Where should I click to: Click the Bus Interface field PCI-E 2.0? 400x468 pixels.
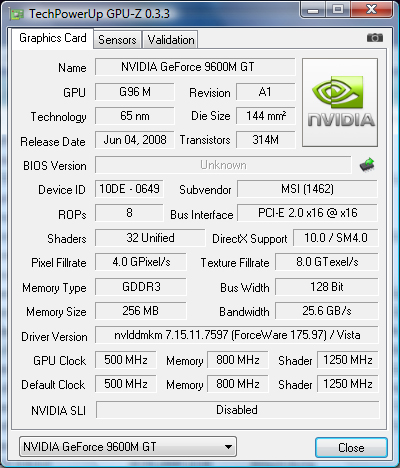(x=307, y=213)
